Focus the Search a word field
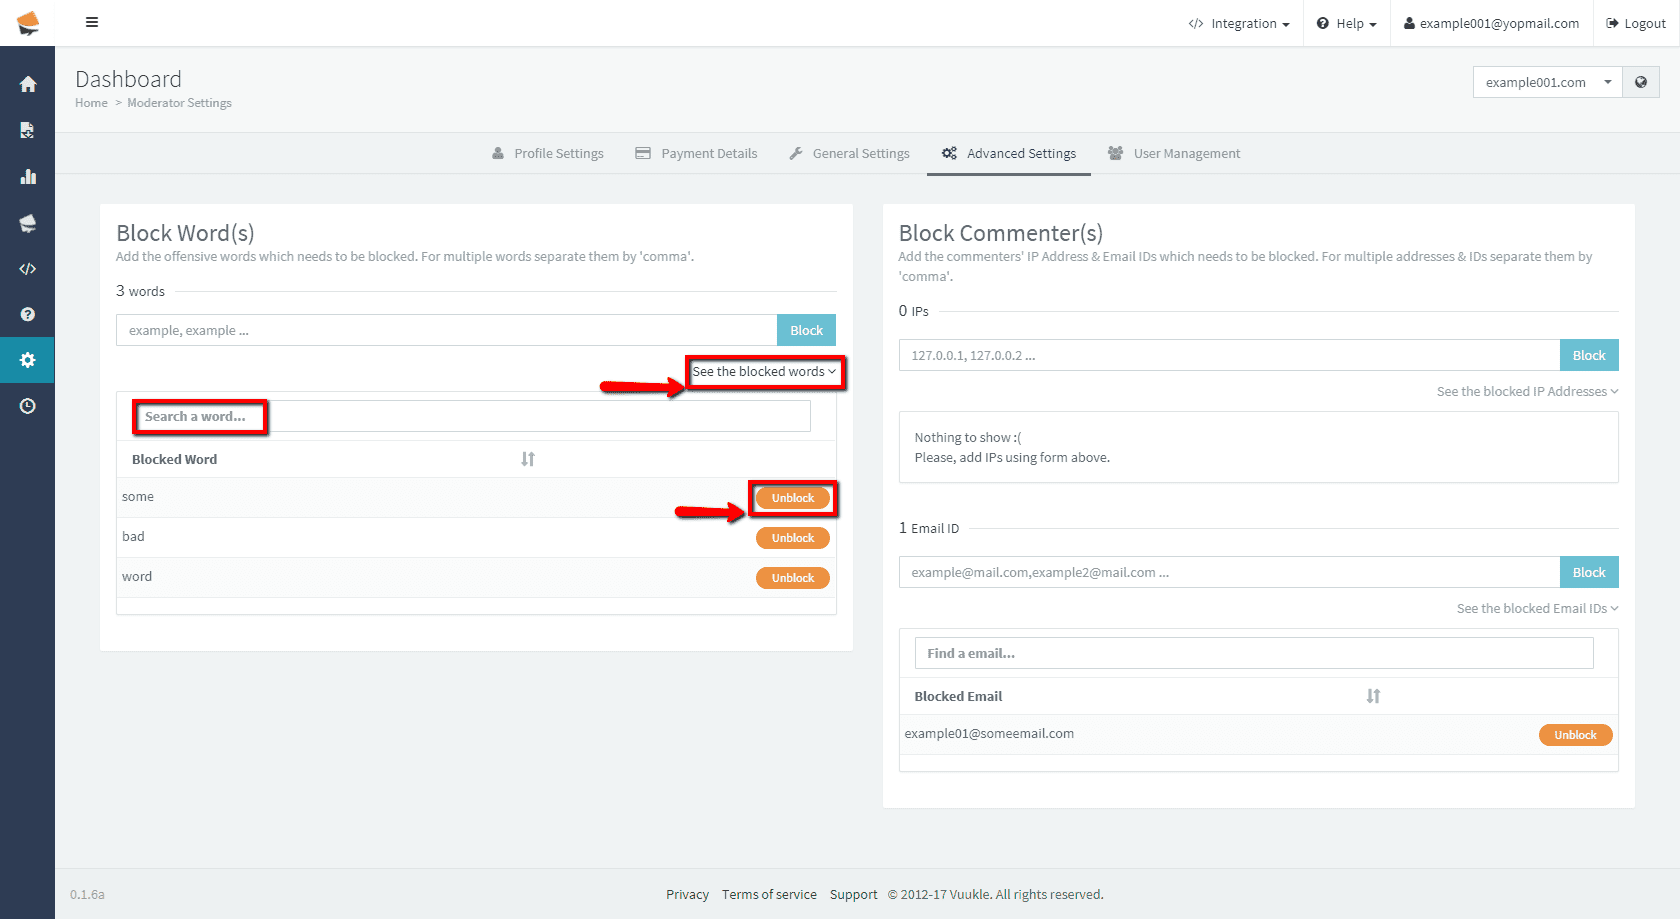Image resolution: width=1680 pixels, height=919 pixels. pos(472,417)
